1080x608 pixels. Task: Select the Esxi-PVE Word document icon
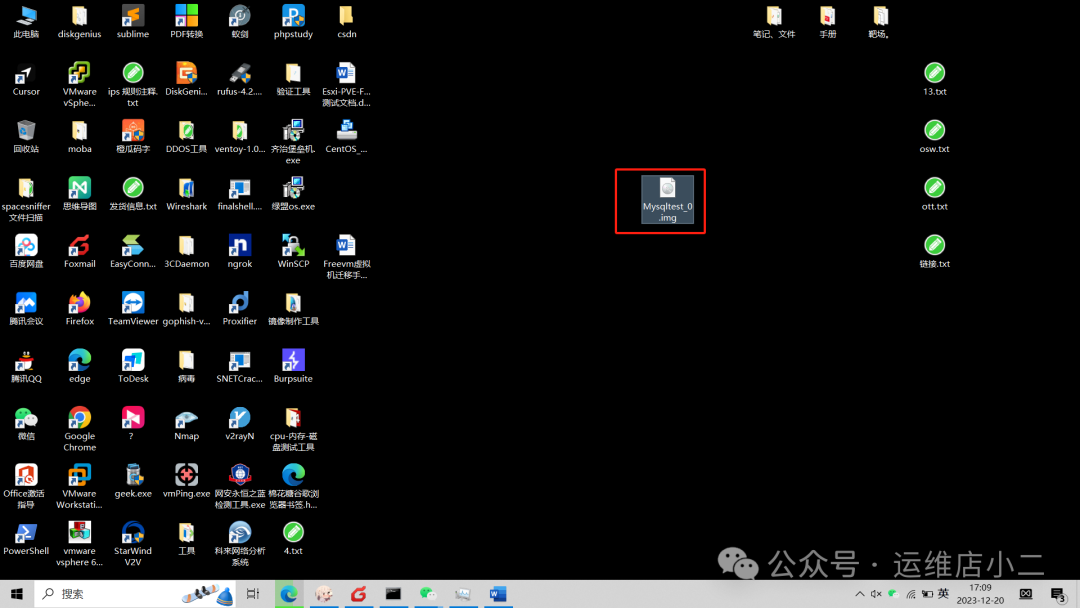(346, 85)
